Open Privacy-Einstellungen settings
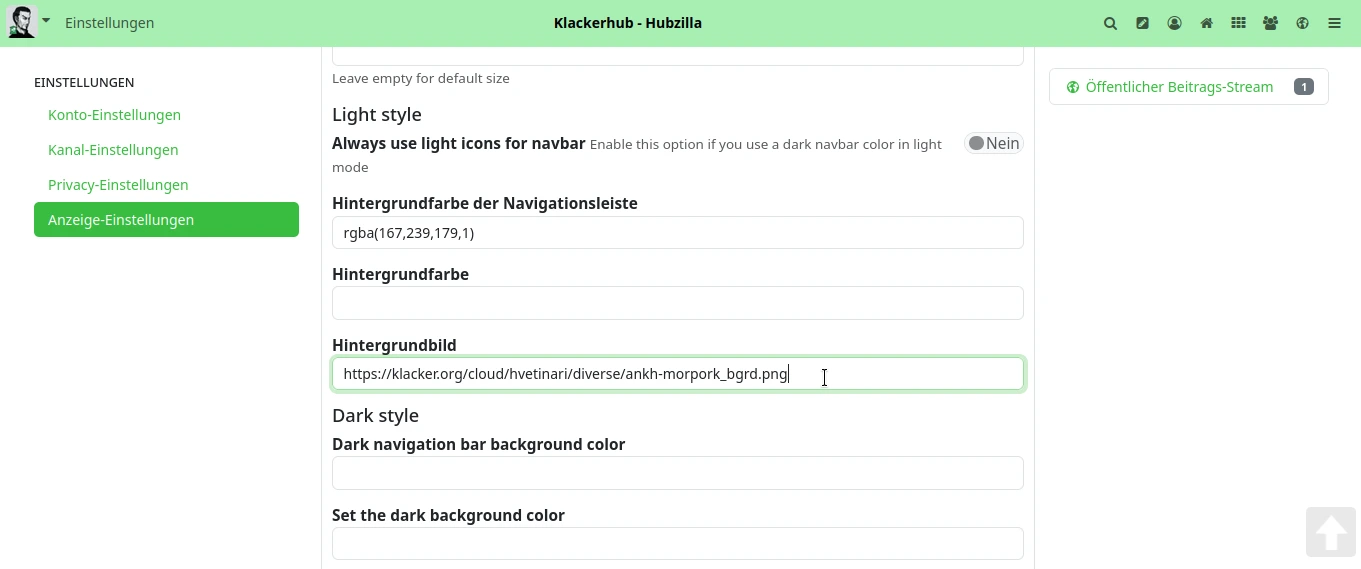Viewport: 1361px width, 569px height. tap(118, 185)
